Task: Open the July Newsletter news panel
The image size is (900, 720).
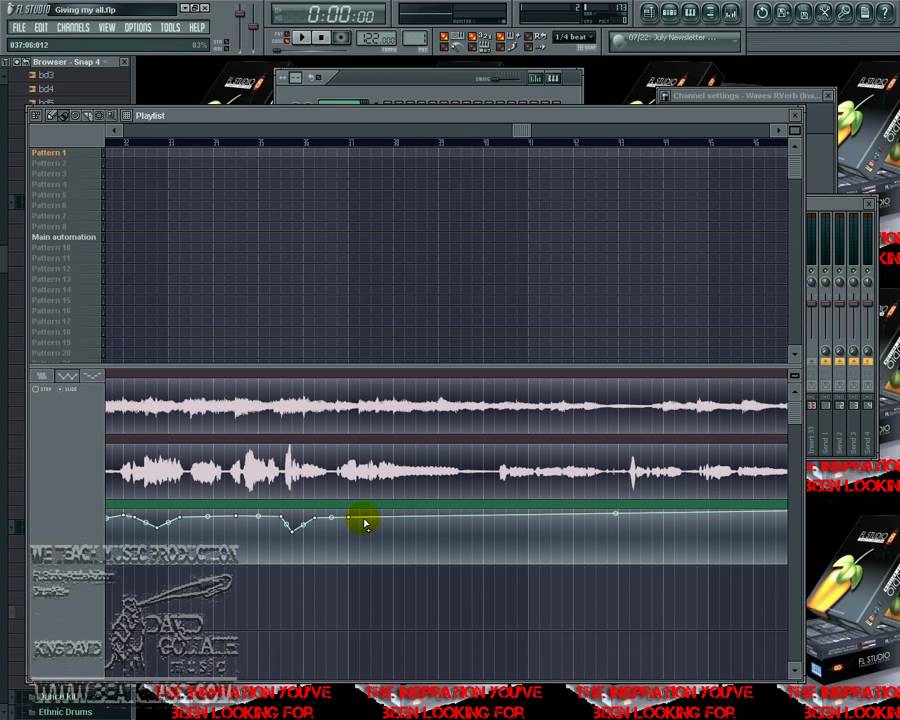Action: coord(674,40)
